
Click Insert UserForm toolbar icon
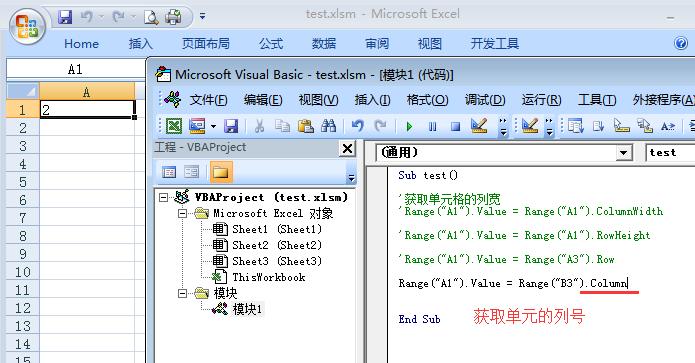197,126
